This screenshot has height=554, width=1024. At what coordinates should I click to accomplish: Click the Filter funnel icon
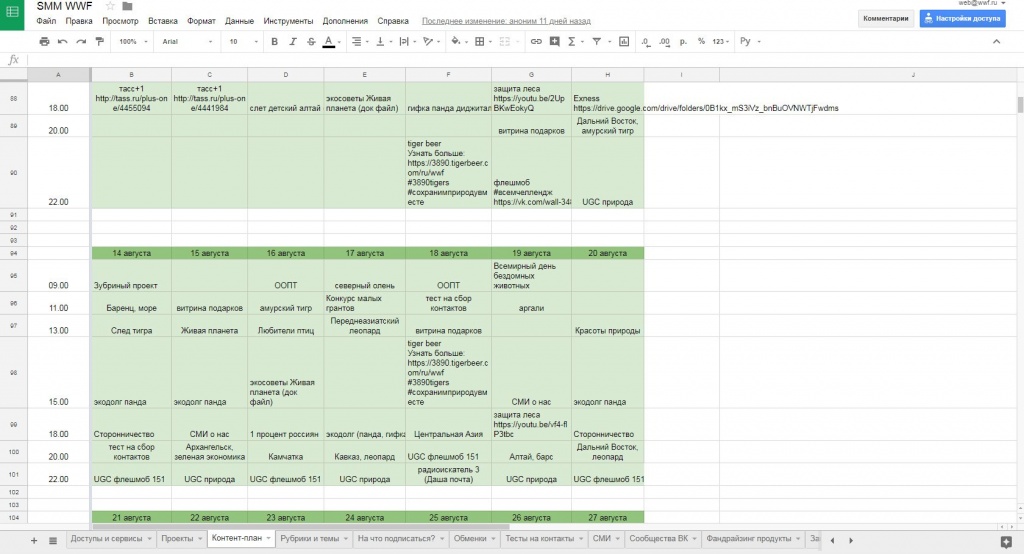[597, 42]
